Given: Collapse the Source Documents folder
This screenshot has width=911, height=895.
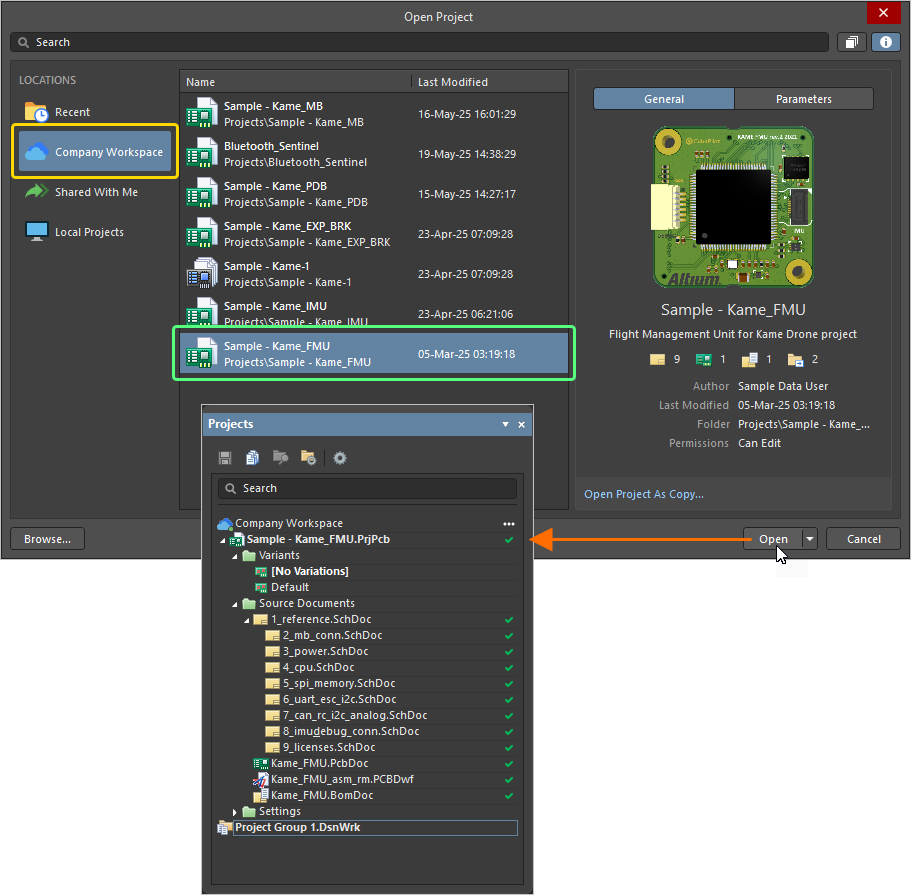Looking at the screenshot, I should point(235,604).
